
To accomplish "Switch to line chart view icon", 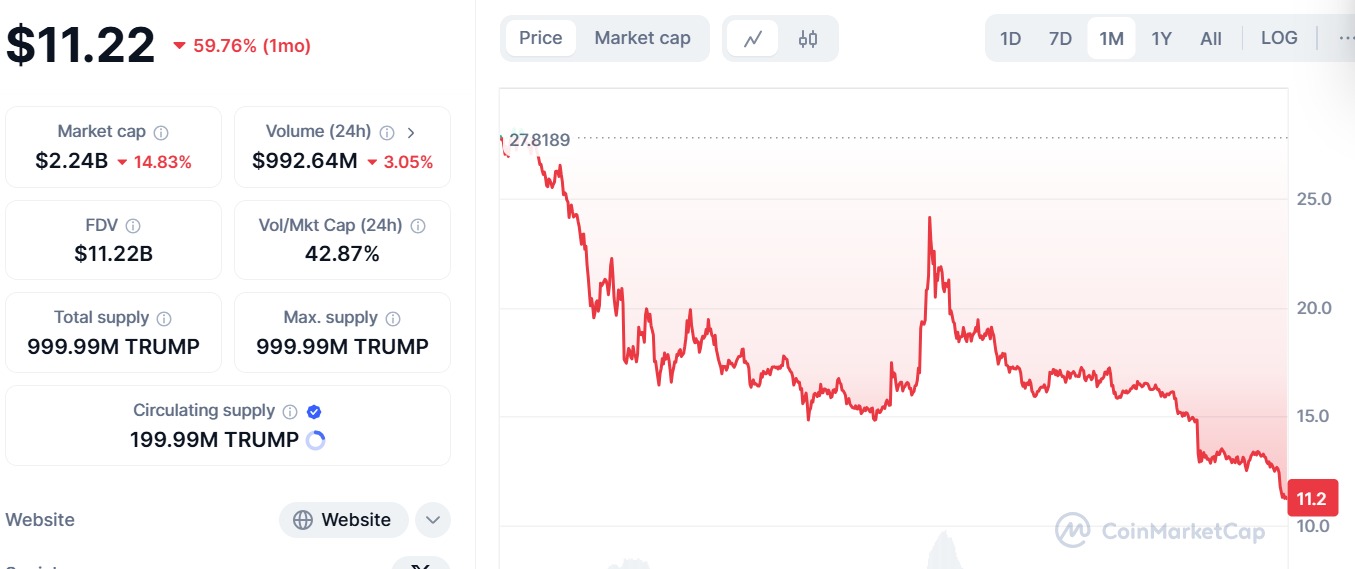I will 752,39.
